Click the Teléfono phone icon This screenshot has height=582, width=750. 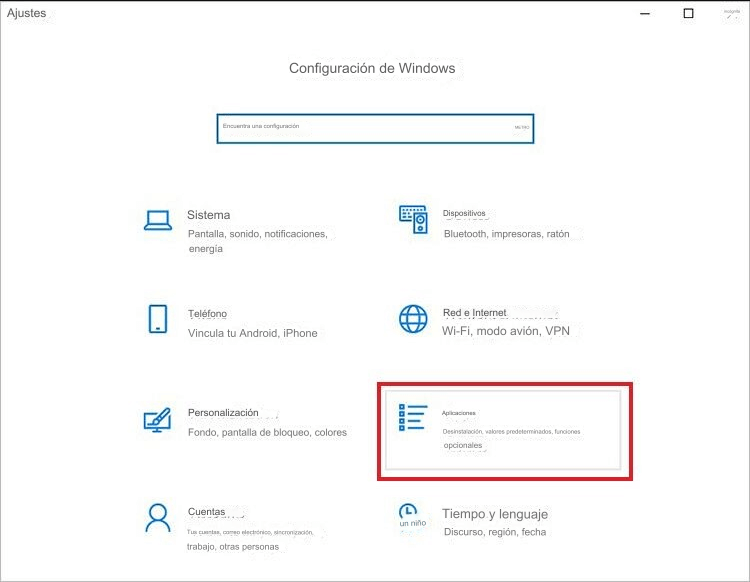158,318
